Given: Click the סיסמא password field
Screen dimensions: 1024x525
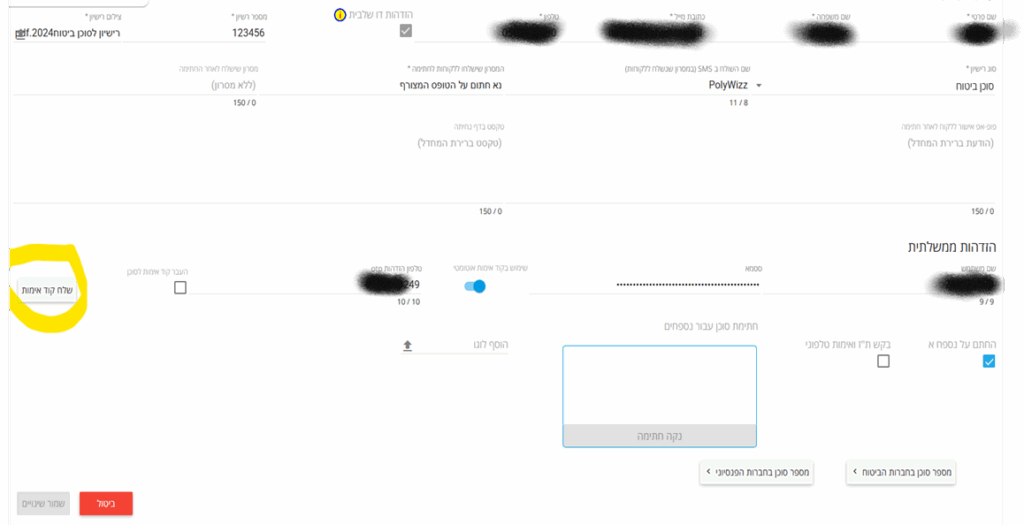Looking at the screenshot, I should pyautogui.click(x=645, y=285).
